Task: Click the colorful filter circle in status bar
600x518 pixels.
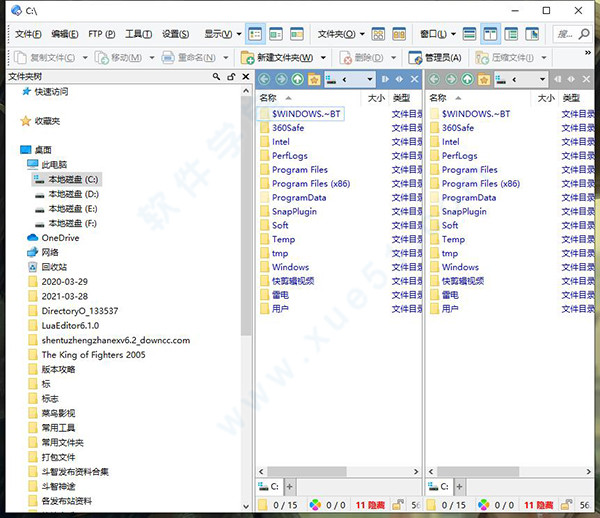Action: [319, 506]
